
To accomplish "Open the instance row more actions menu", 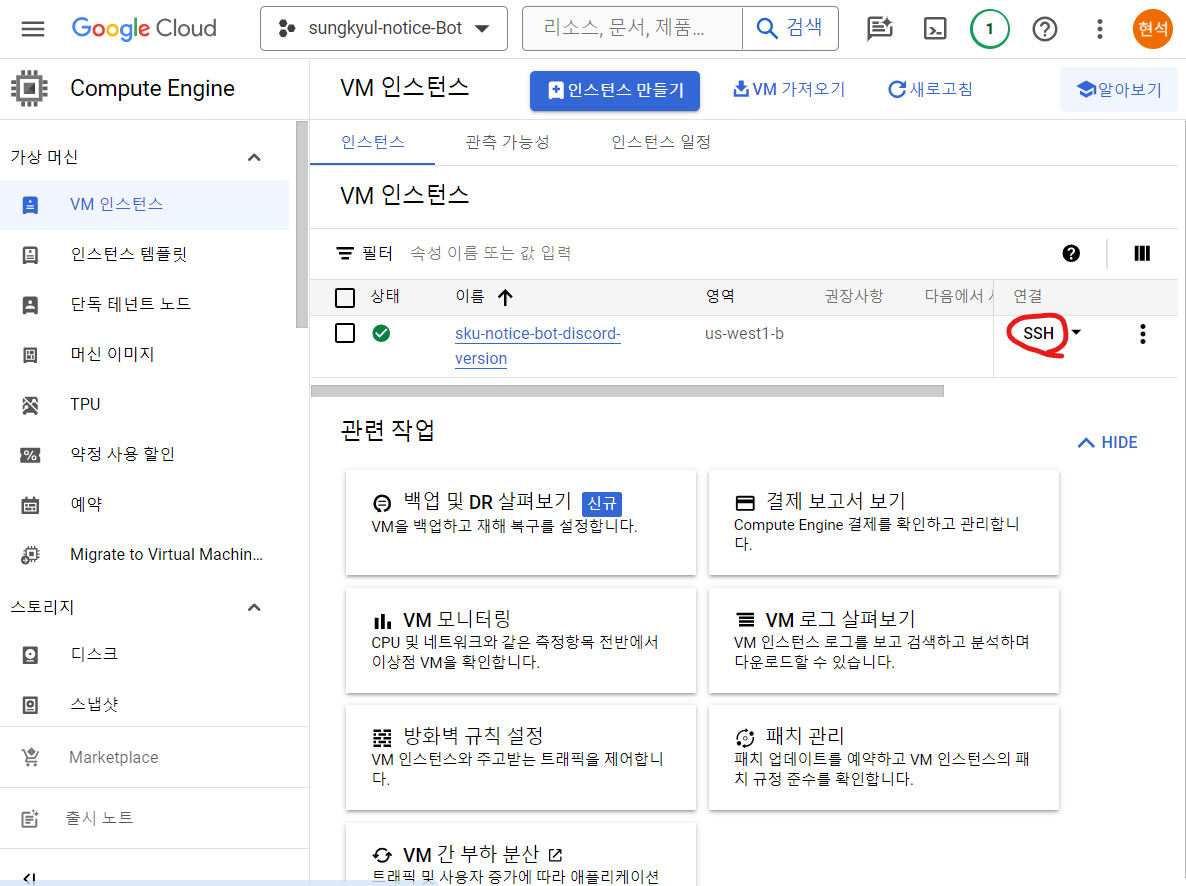I will coord(1143,334).
